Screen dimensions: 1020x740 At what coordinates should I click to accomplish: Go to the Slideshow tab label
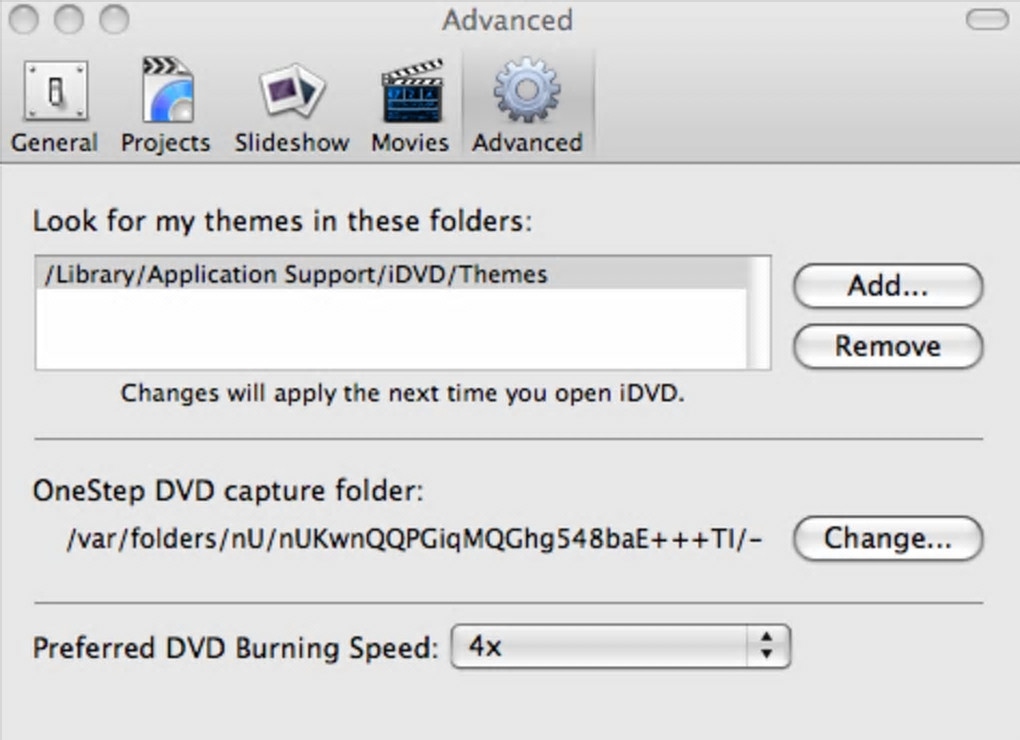[x=291, y=143]
